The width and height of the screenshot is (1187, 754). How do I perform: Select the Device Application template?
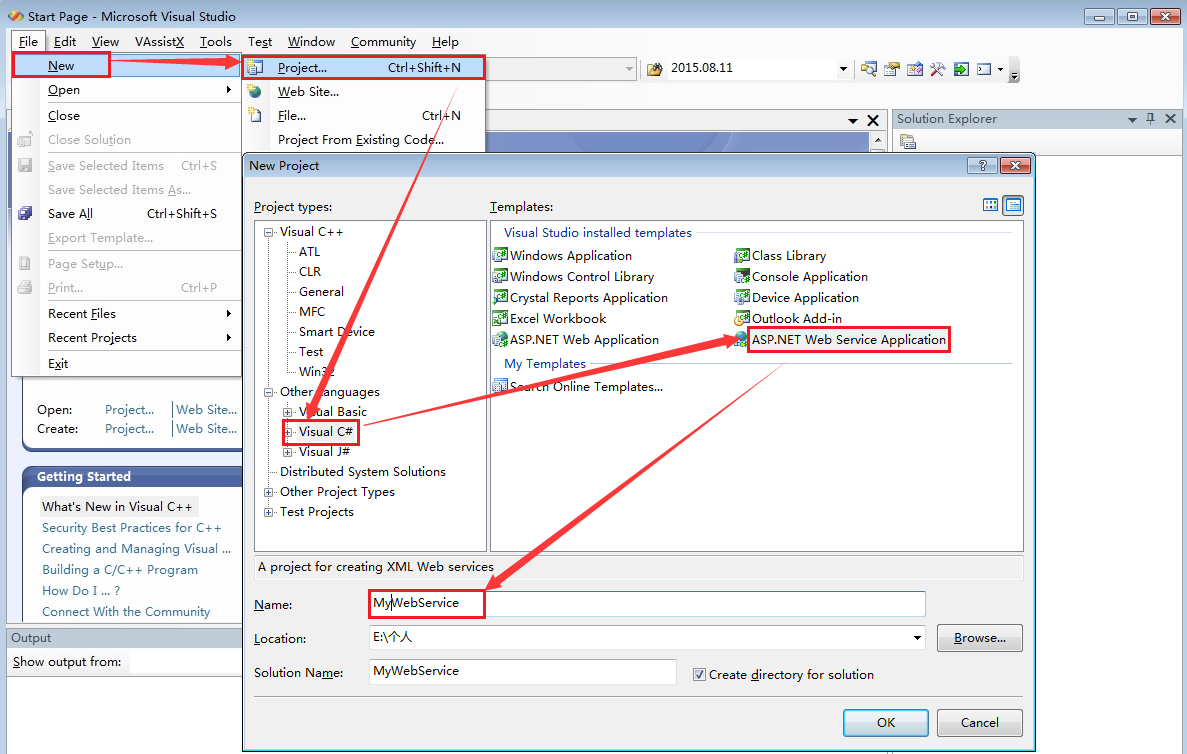pyautogui.click(x=796, y=298)
